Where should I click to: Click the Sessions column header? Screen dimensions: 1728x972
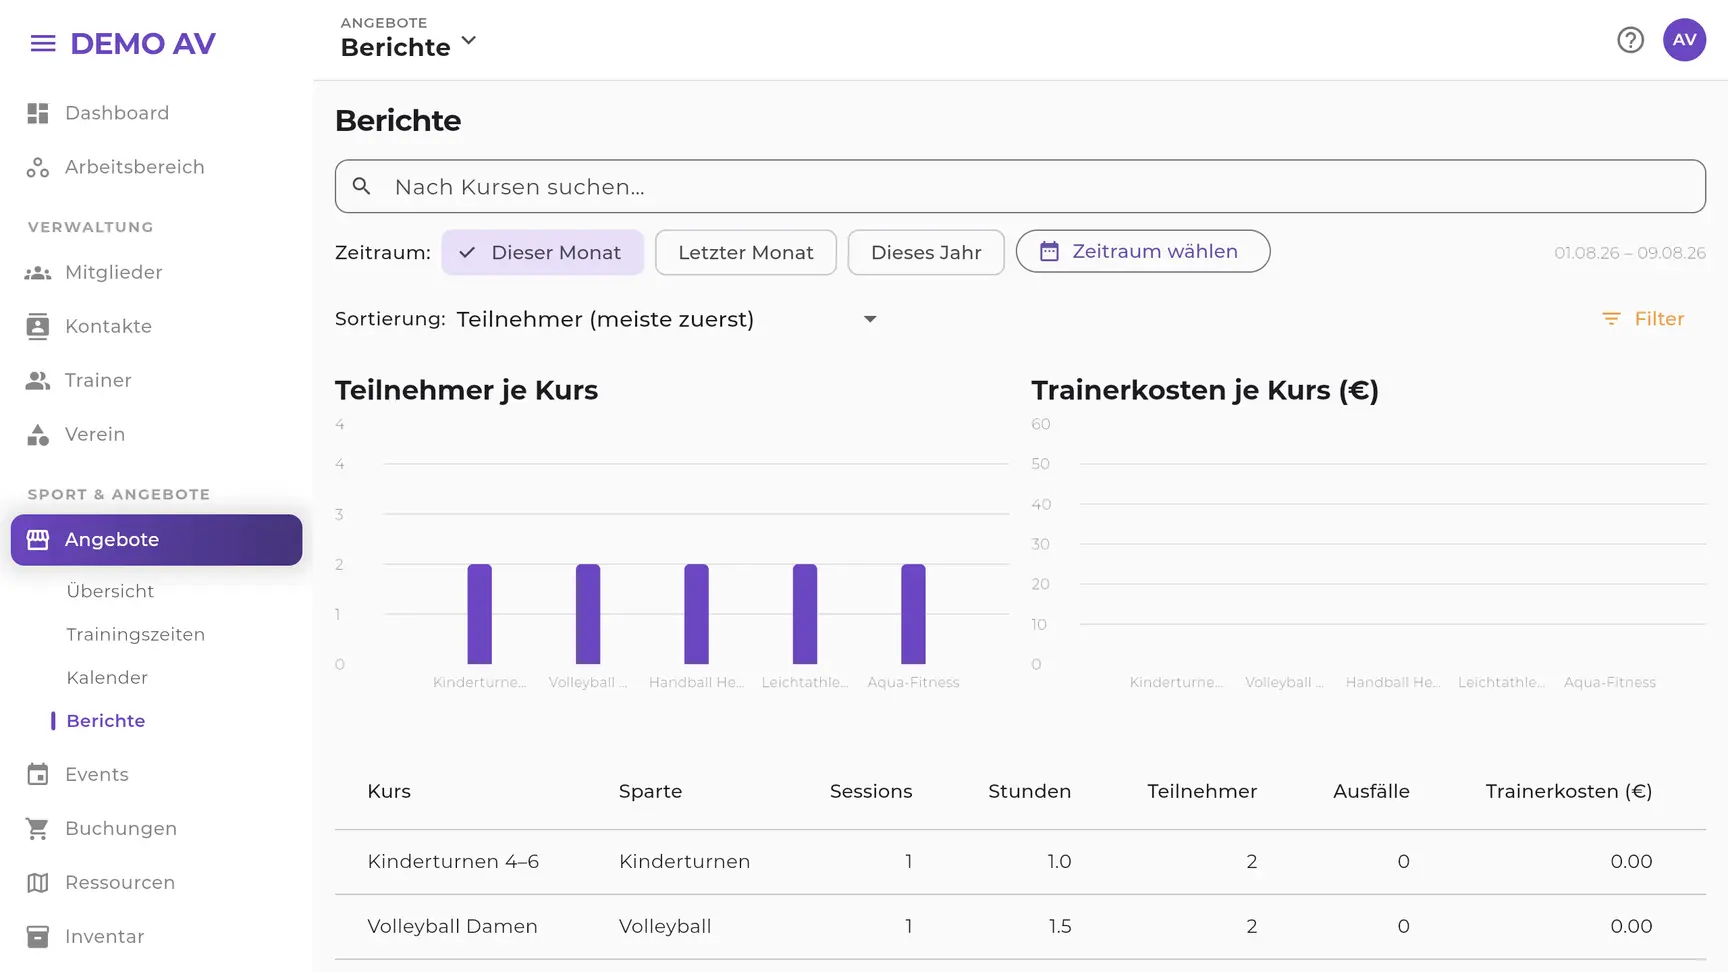[x=871, y=791]
